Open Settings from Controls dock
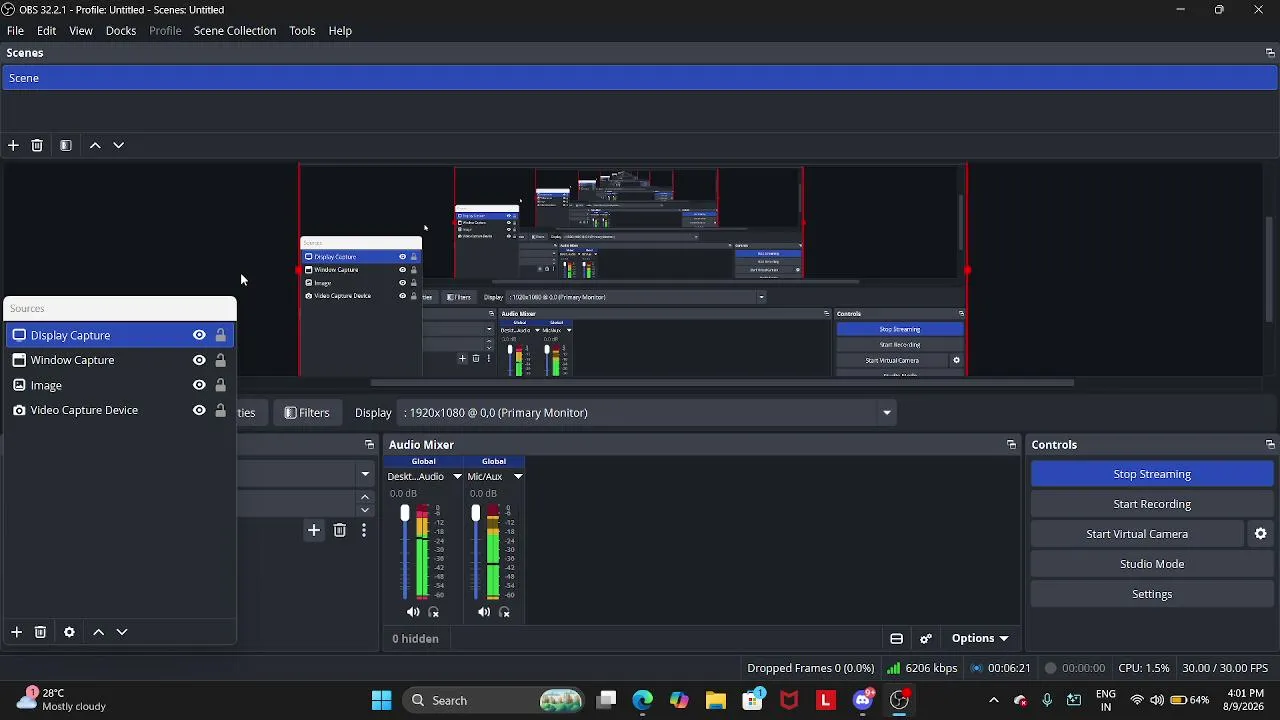The width and height of the screenshot is (1280, 720). pyautogui.click(x=1152, y=594)
